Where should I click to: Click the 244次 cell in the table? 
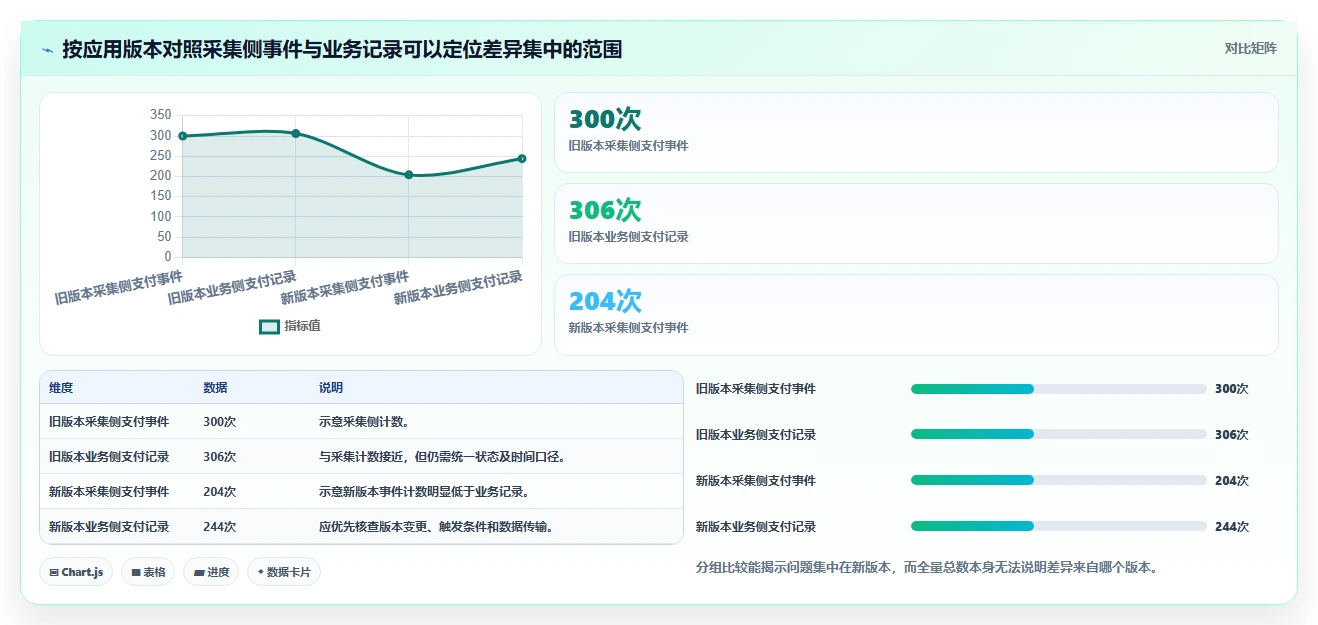(220, 527)
